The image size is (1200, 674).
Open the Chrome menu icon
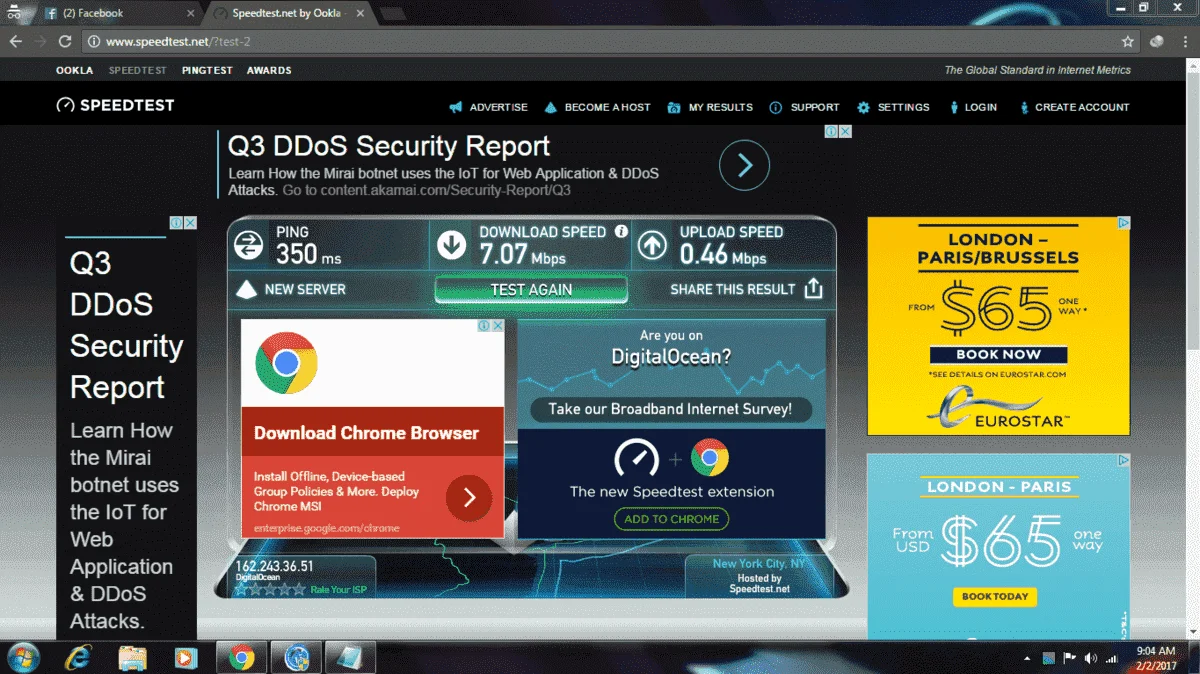point(1183,42)
